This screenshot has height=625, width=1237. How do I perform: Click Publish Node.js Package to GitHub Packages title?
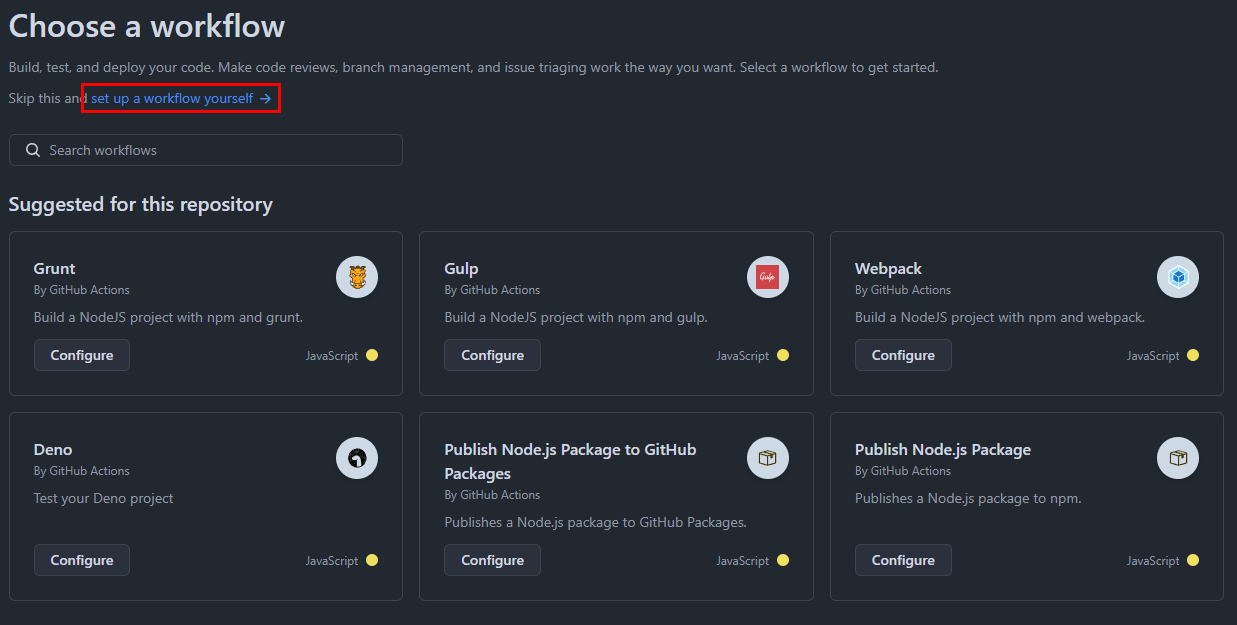tap(570, 461)
